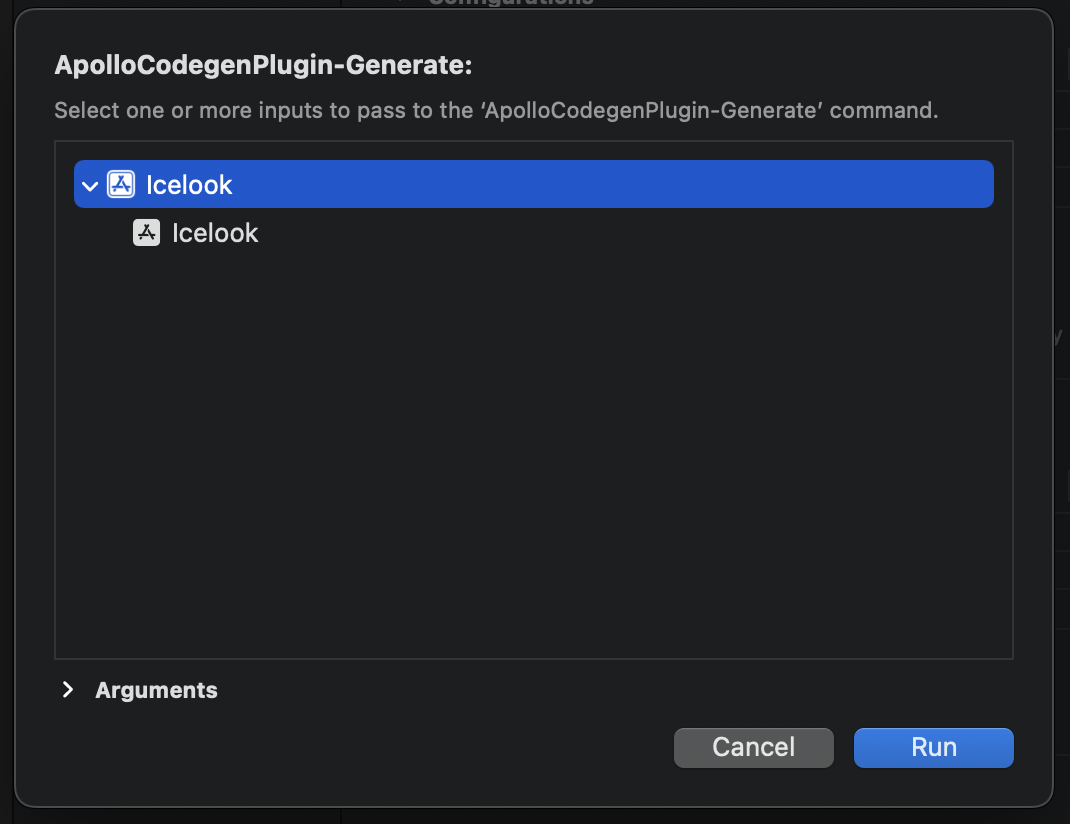
Task: Run the ApolloCodegenPlugin-Generate command
Action: click(x=932, y=747)
